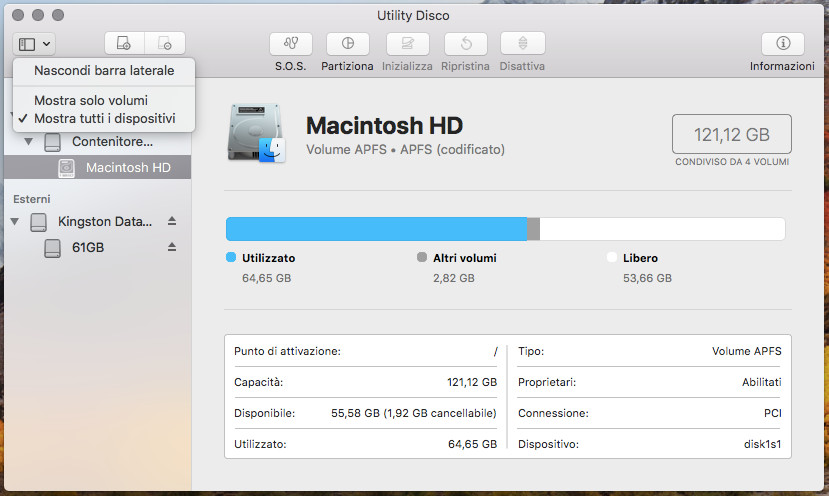The image size is (829, 496).
Task: Click the white free portion of usage bar
Action: point(662,229)
